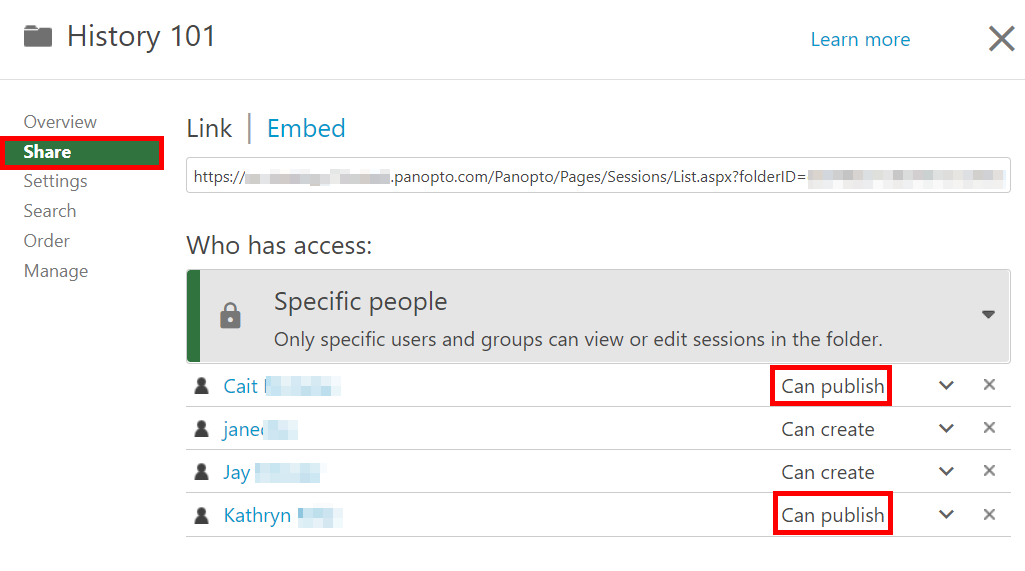Open janed's permission level chevron
1025x571 pixels.
[946, 429]
